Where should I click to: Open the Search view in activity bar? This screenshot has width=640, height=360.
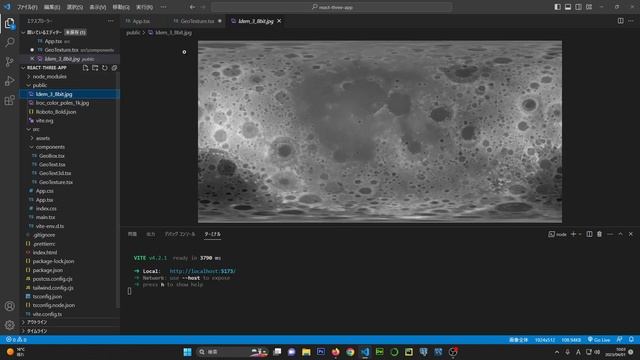tap(9, 42)
